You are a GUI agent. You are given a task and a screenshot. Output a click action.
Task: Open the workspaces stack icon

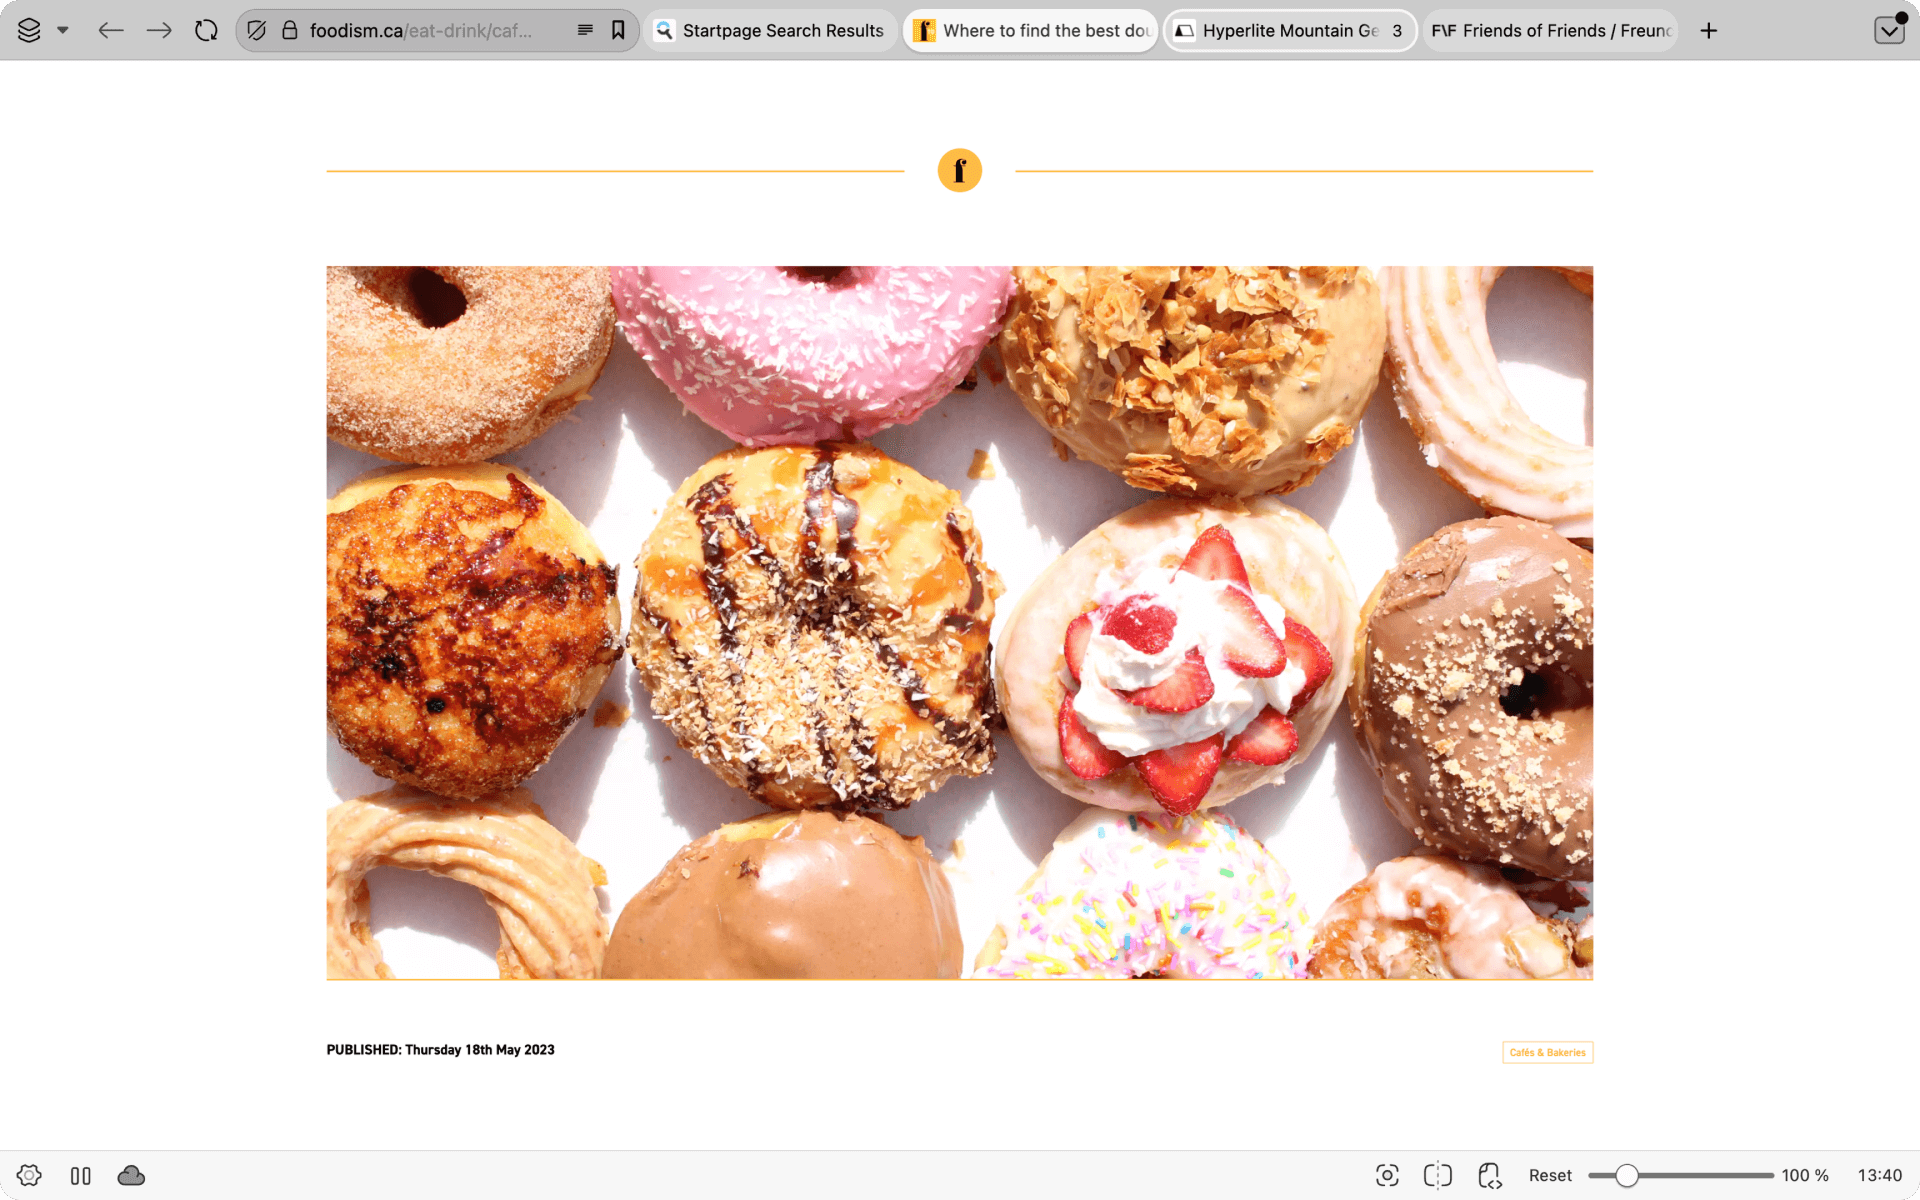(29, 30)
